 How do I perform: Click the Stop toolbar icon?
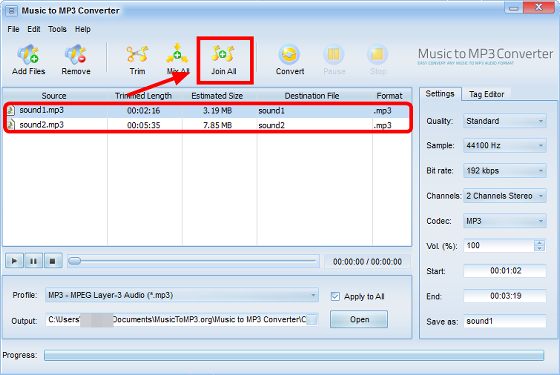click(378, 55)
